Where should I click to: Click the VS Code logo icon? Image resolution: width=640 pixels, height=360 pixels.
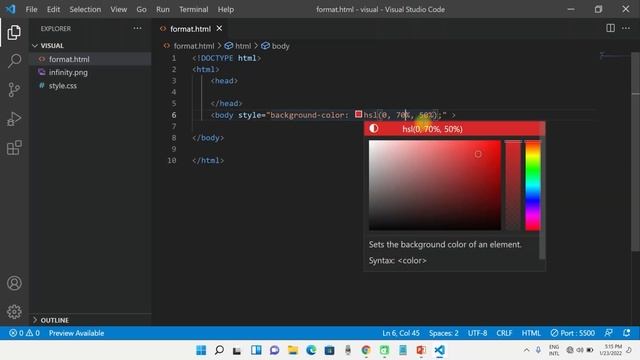[11, 9]
